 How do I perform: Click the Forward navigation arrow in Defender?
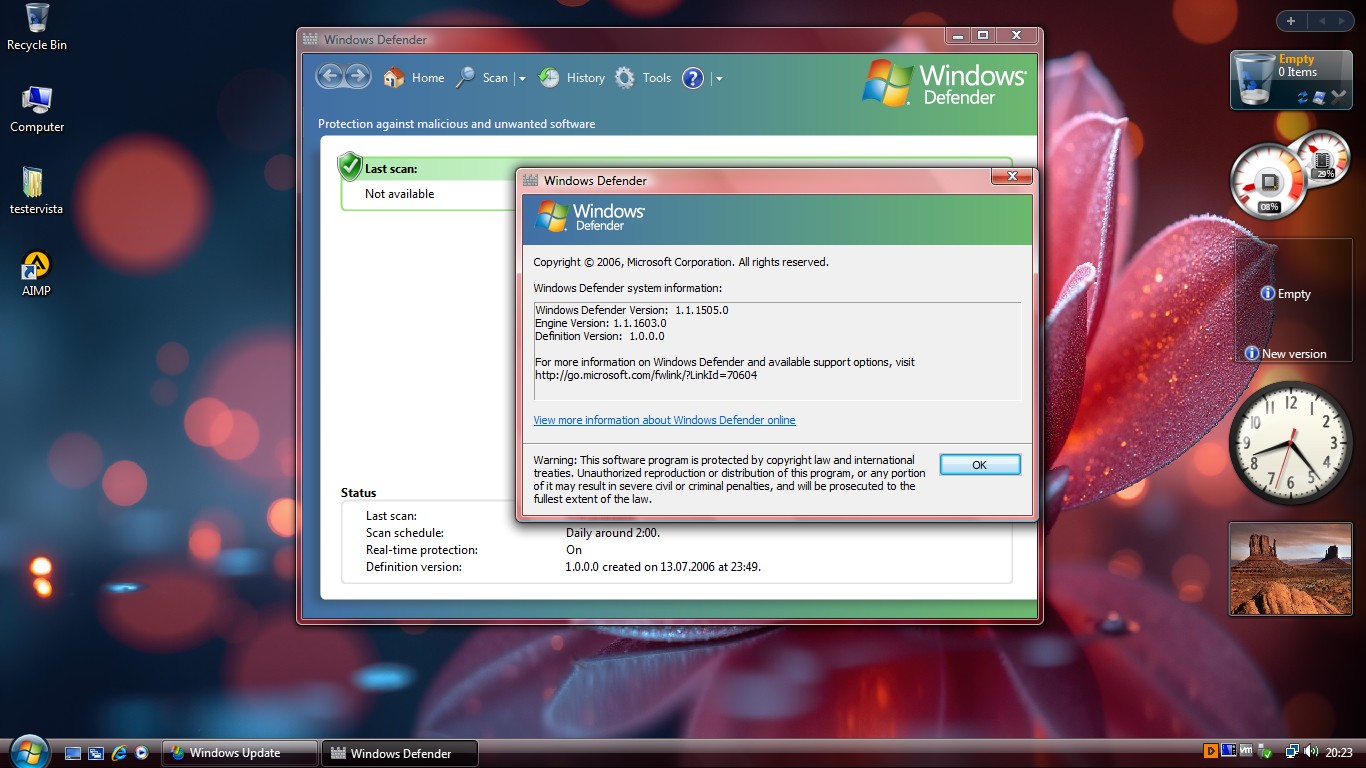coord(357,77)
